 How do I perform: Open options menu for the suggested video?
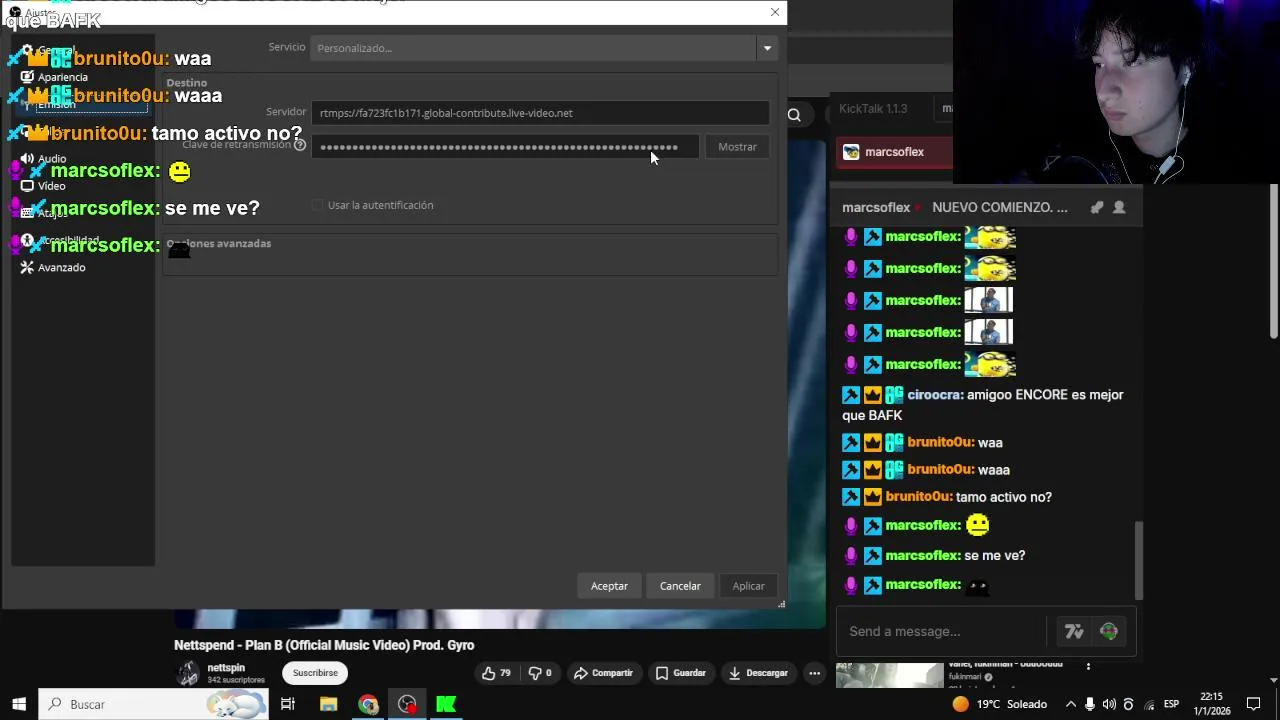pyautogui.click(x=1088, y=666)
